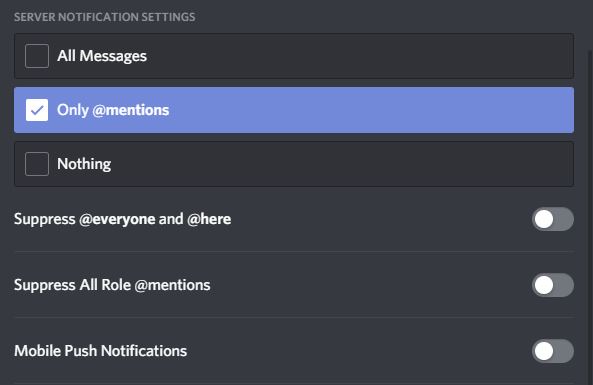Viewport: 593px width, 385px height.
Task: Click the white knob of the Mobile Push toggle
Action: 544,351
